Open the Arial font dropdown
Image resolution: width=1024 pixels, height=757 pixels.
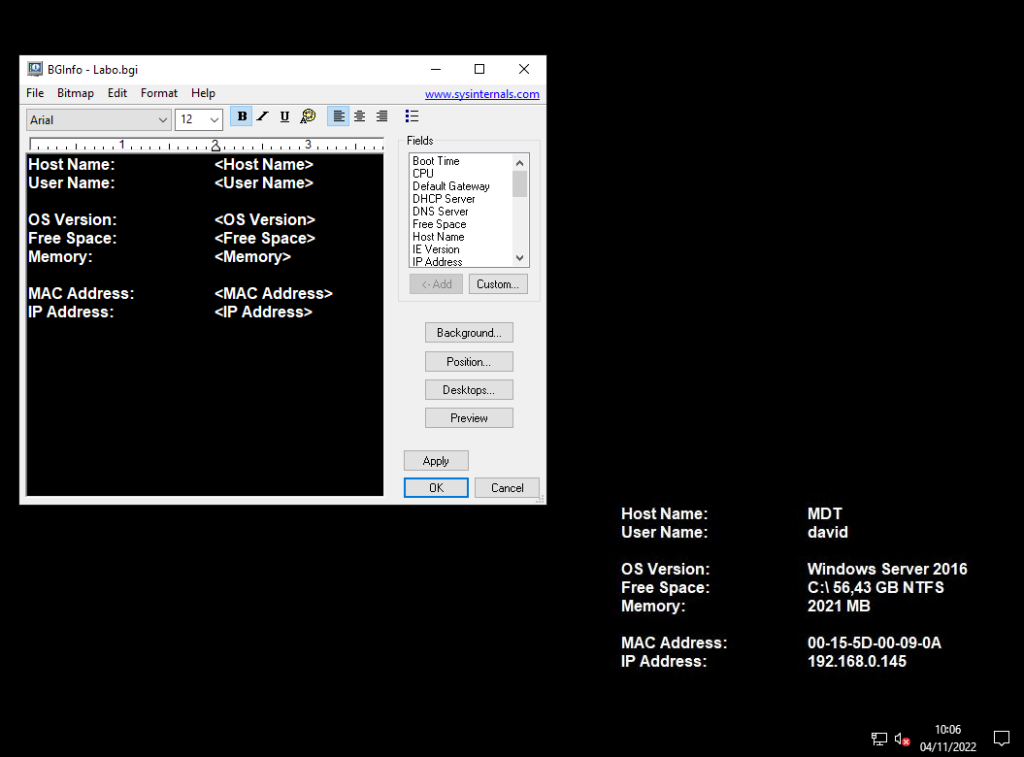99,120
